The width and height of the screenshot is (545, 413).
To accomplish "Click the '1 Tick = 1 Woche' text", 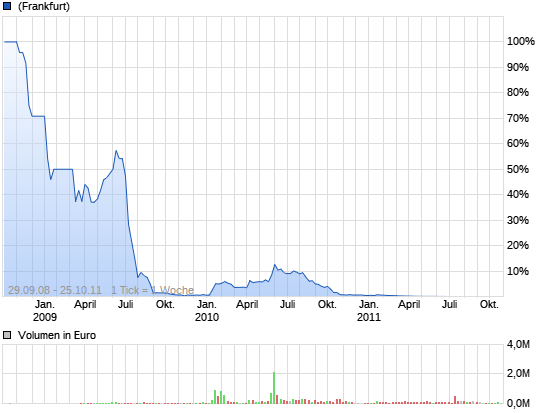I will pos(152,290).
